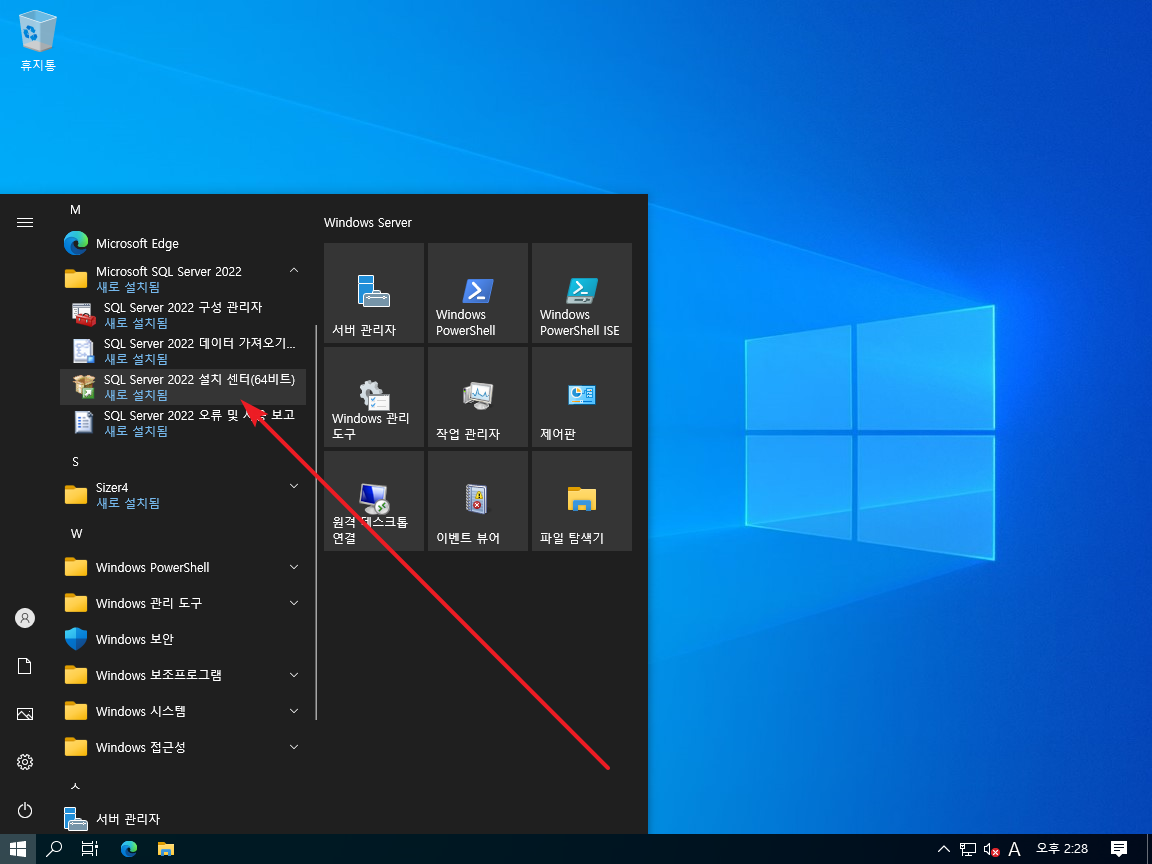1152x864 pixels.
Task: Toggle the IME input mode indicator A
Action: click(1015, 849)
